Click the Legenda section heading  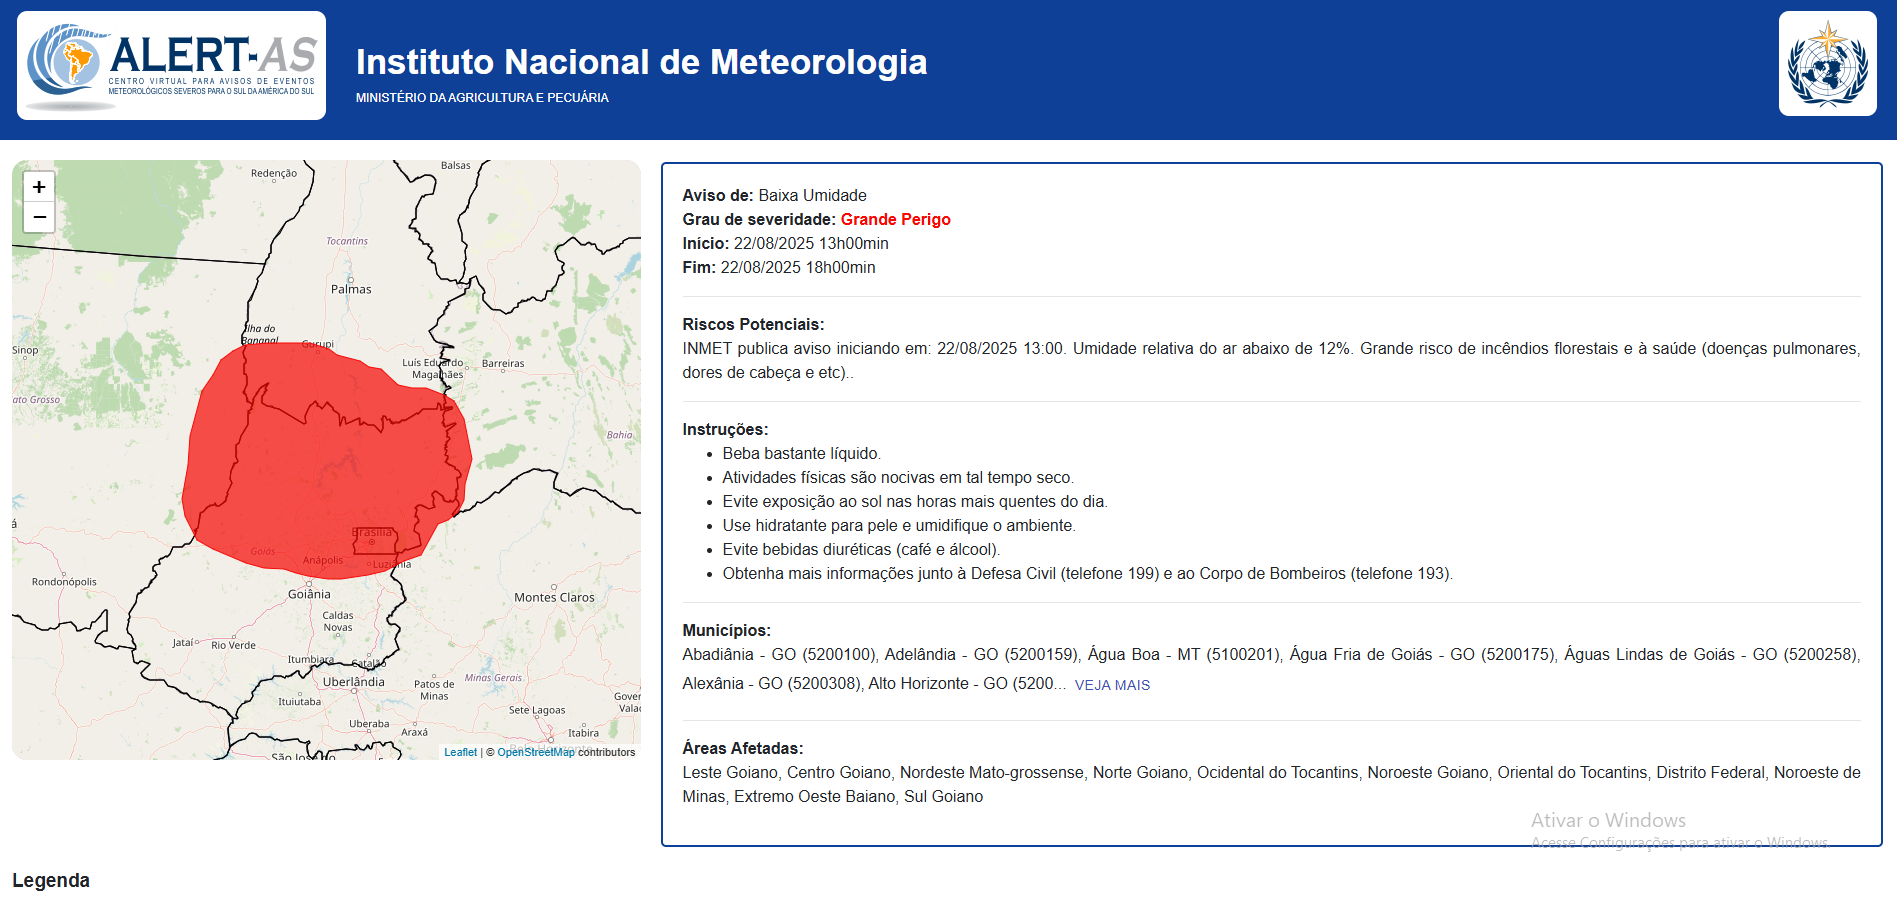tap(51, 880)
